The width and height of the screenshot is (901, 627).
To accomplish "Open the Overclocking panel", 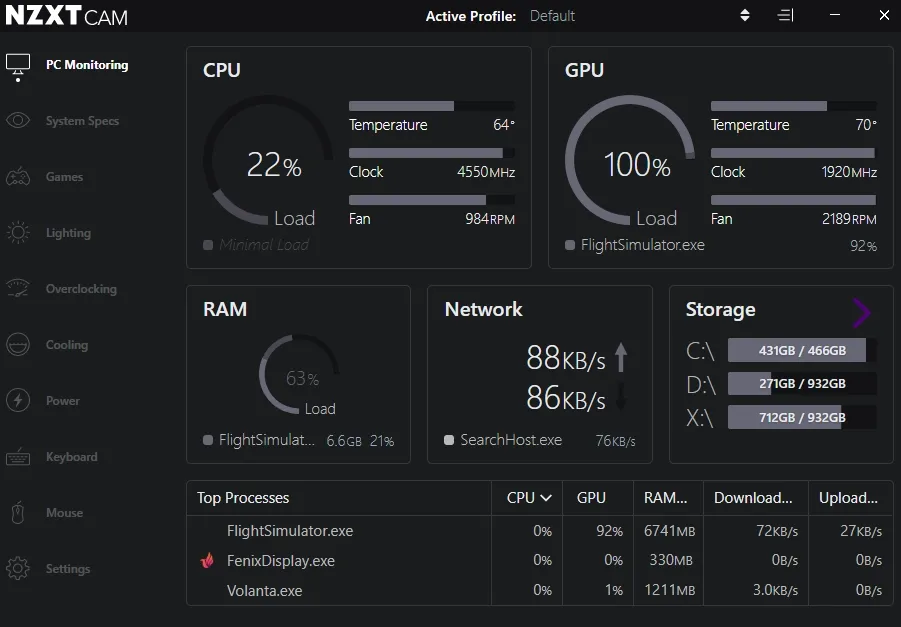I will tap(80, 288).
